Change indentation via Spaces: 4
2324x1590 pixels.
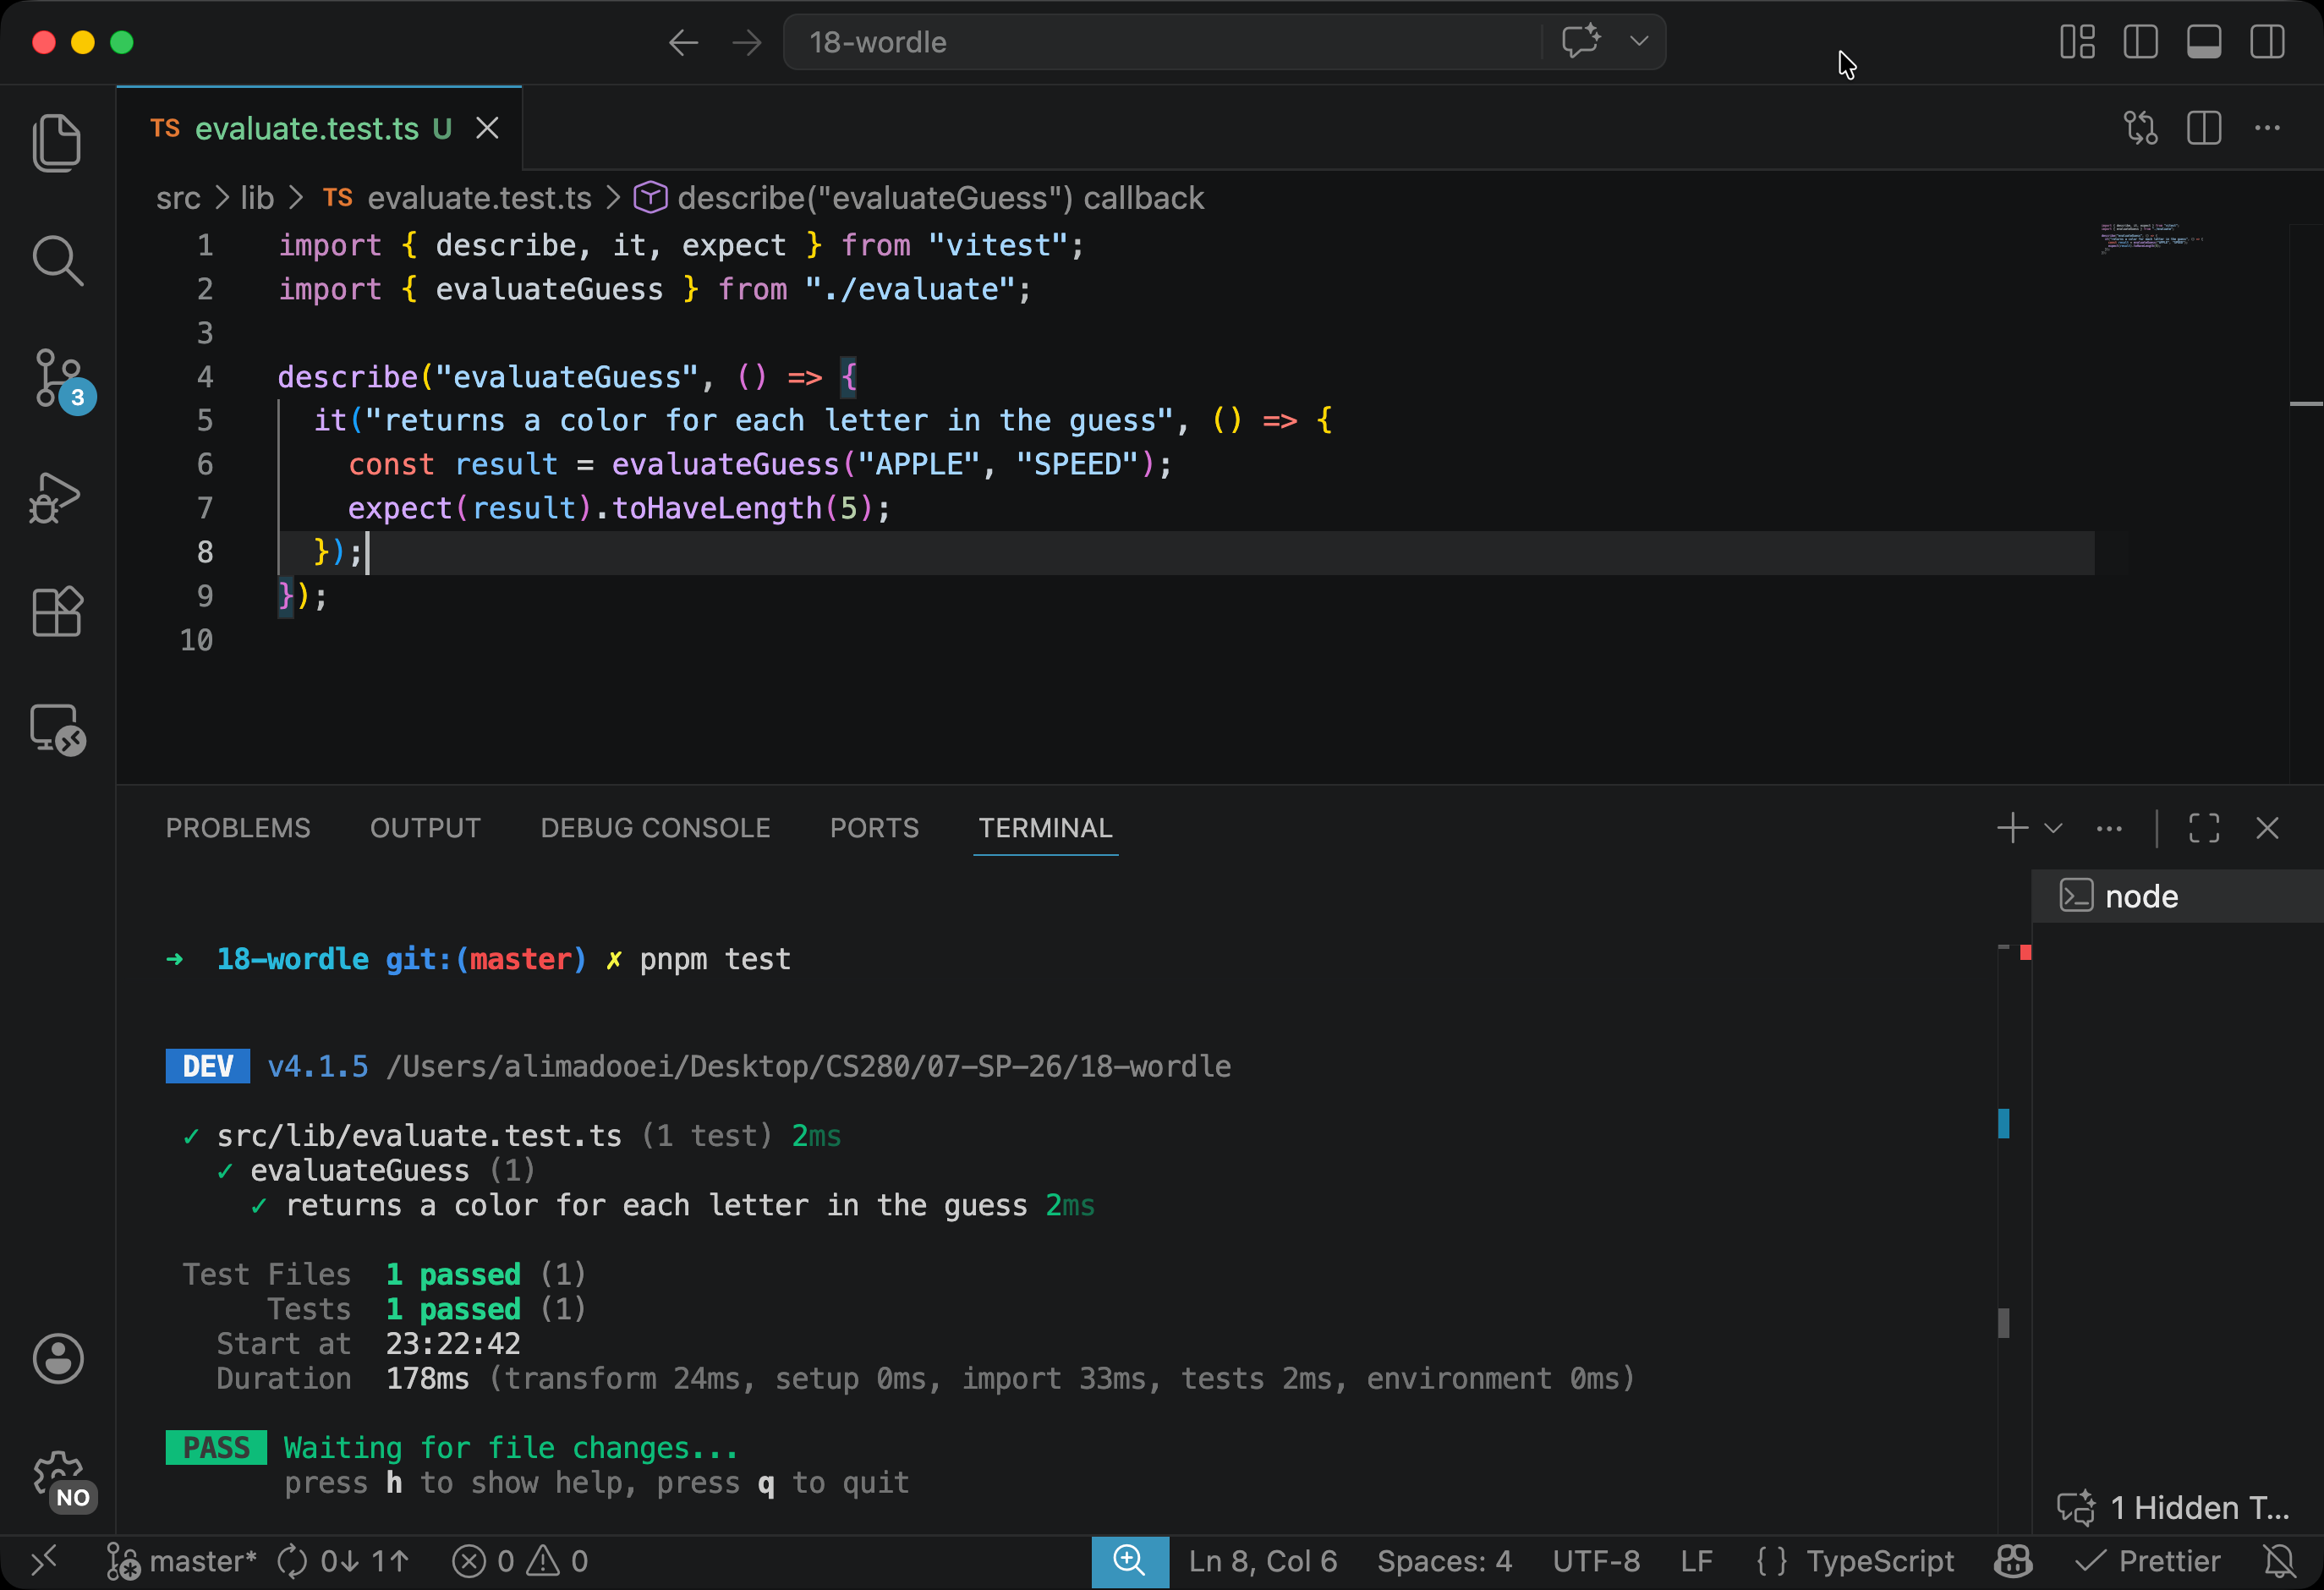click(x=1445, y=1561)
